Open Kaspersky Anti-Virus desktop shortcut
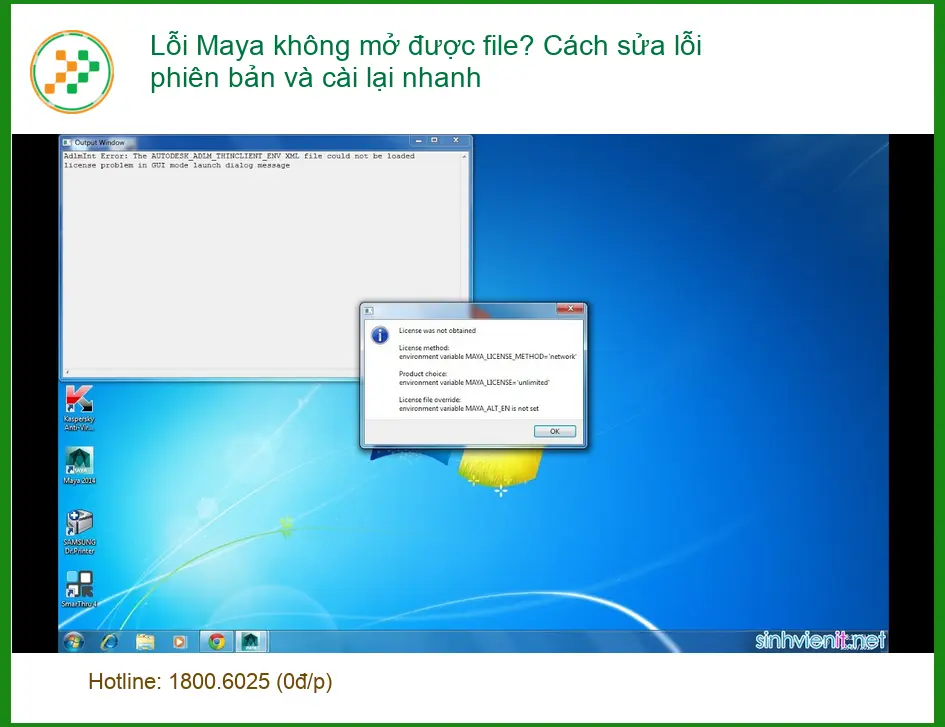Screen dimensions: 945x727 [x=80, y=408]
